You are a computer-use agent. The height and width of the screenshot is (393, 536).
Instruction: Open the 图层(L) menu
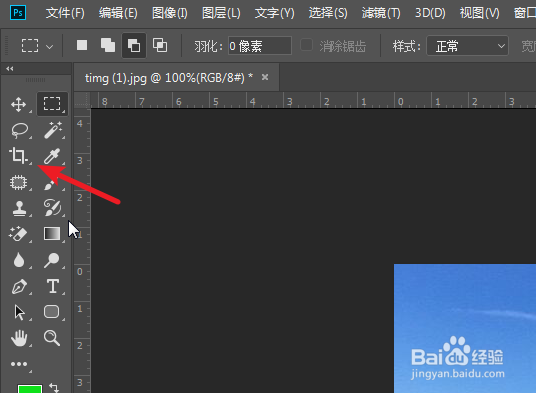[222, 13]
